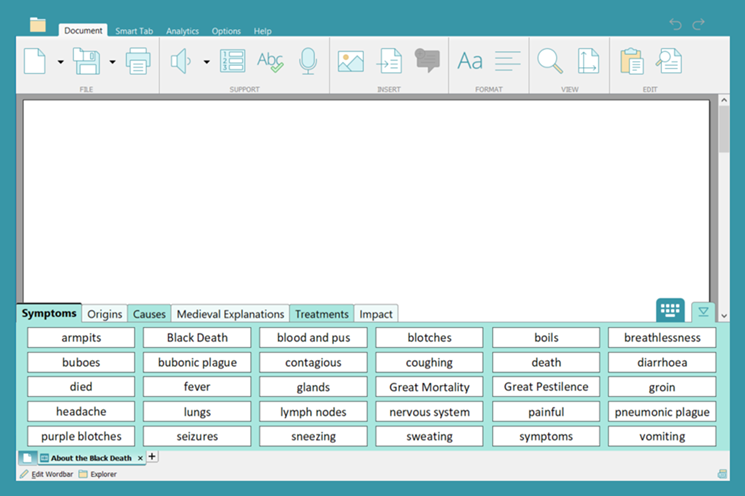The width and height of the screenshot is (745, 496).
Task: Select the Origins wordbar tab
Action: pyautogui.click(x=105, y=314)
